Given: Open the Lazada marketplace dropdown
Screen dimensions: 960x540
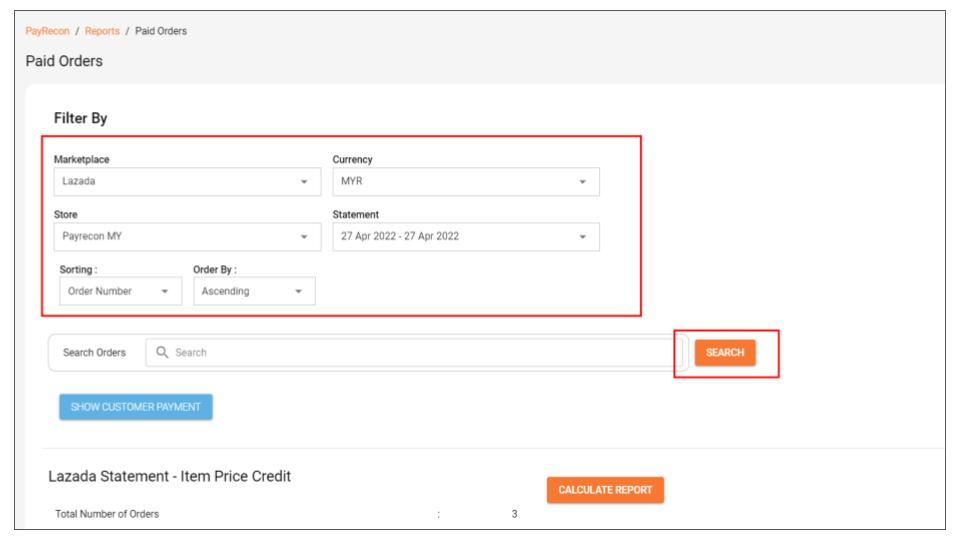Looking at the screenshot, I should pos(187,182).
